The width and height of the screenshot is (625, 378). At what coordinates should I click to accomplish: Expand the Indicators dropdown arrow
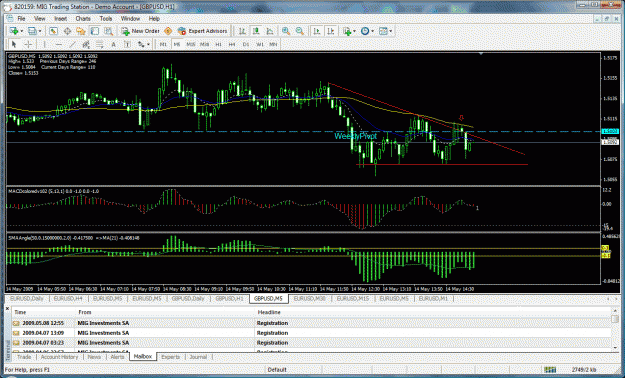[x=354, y=31]
